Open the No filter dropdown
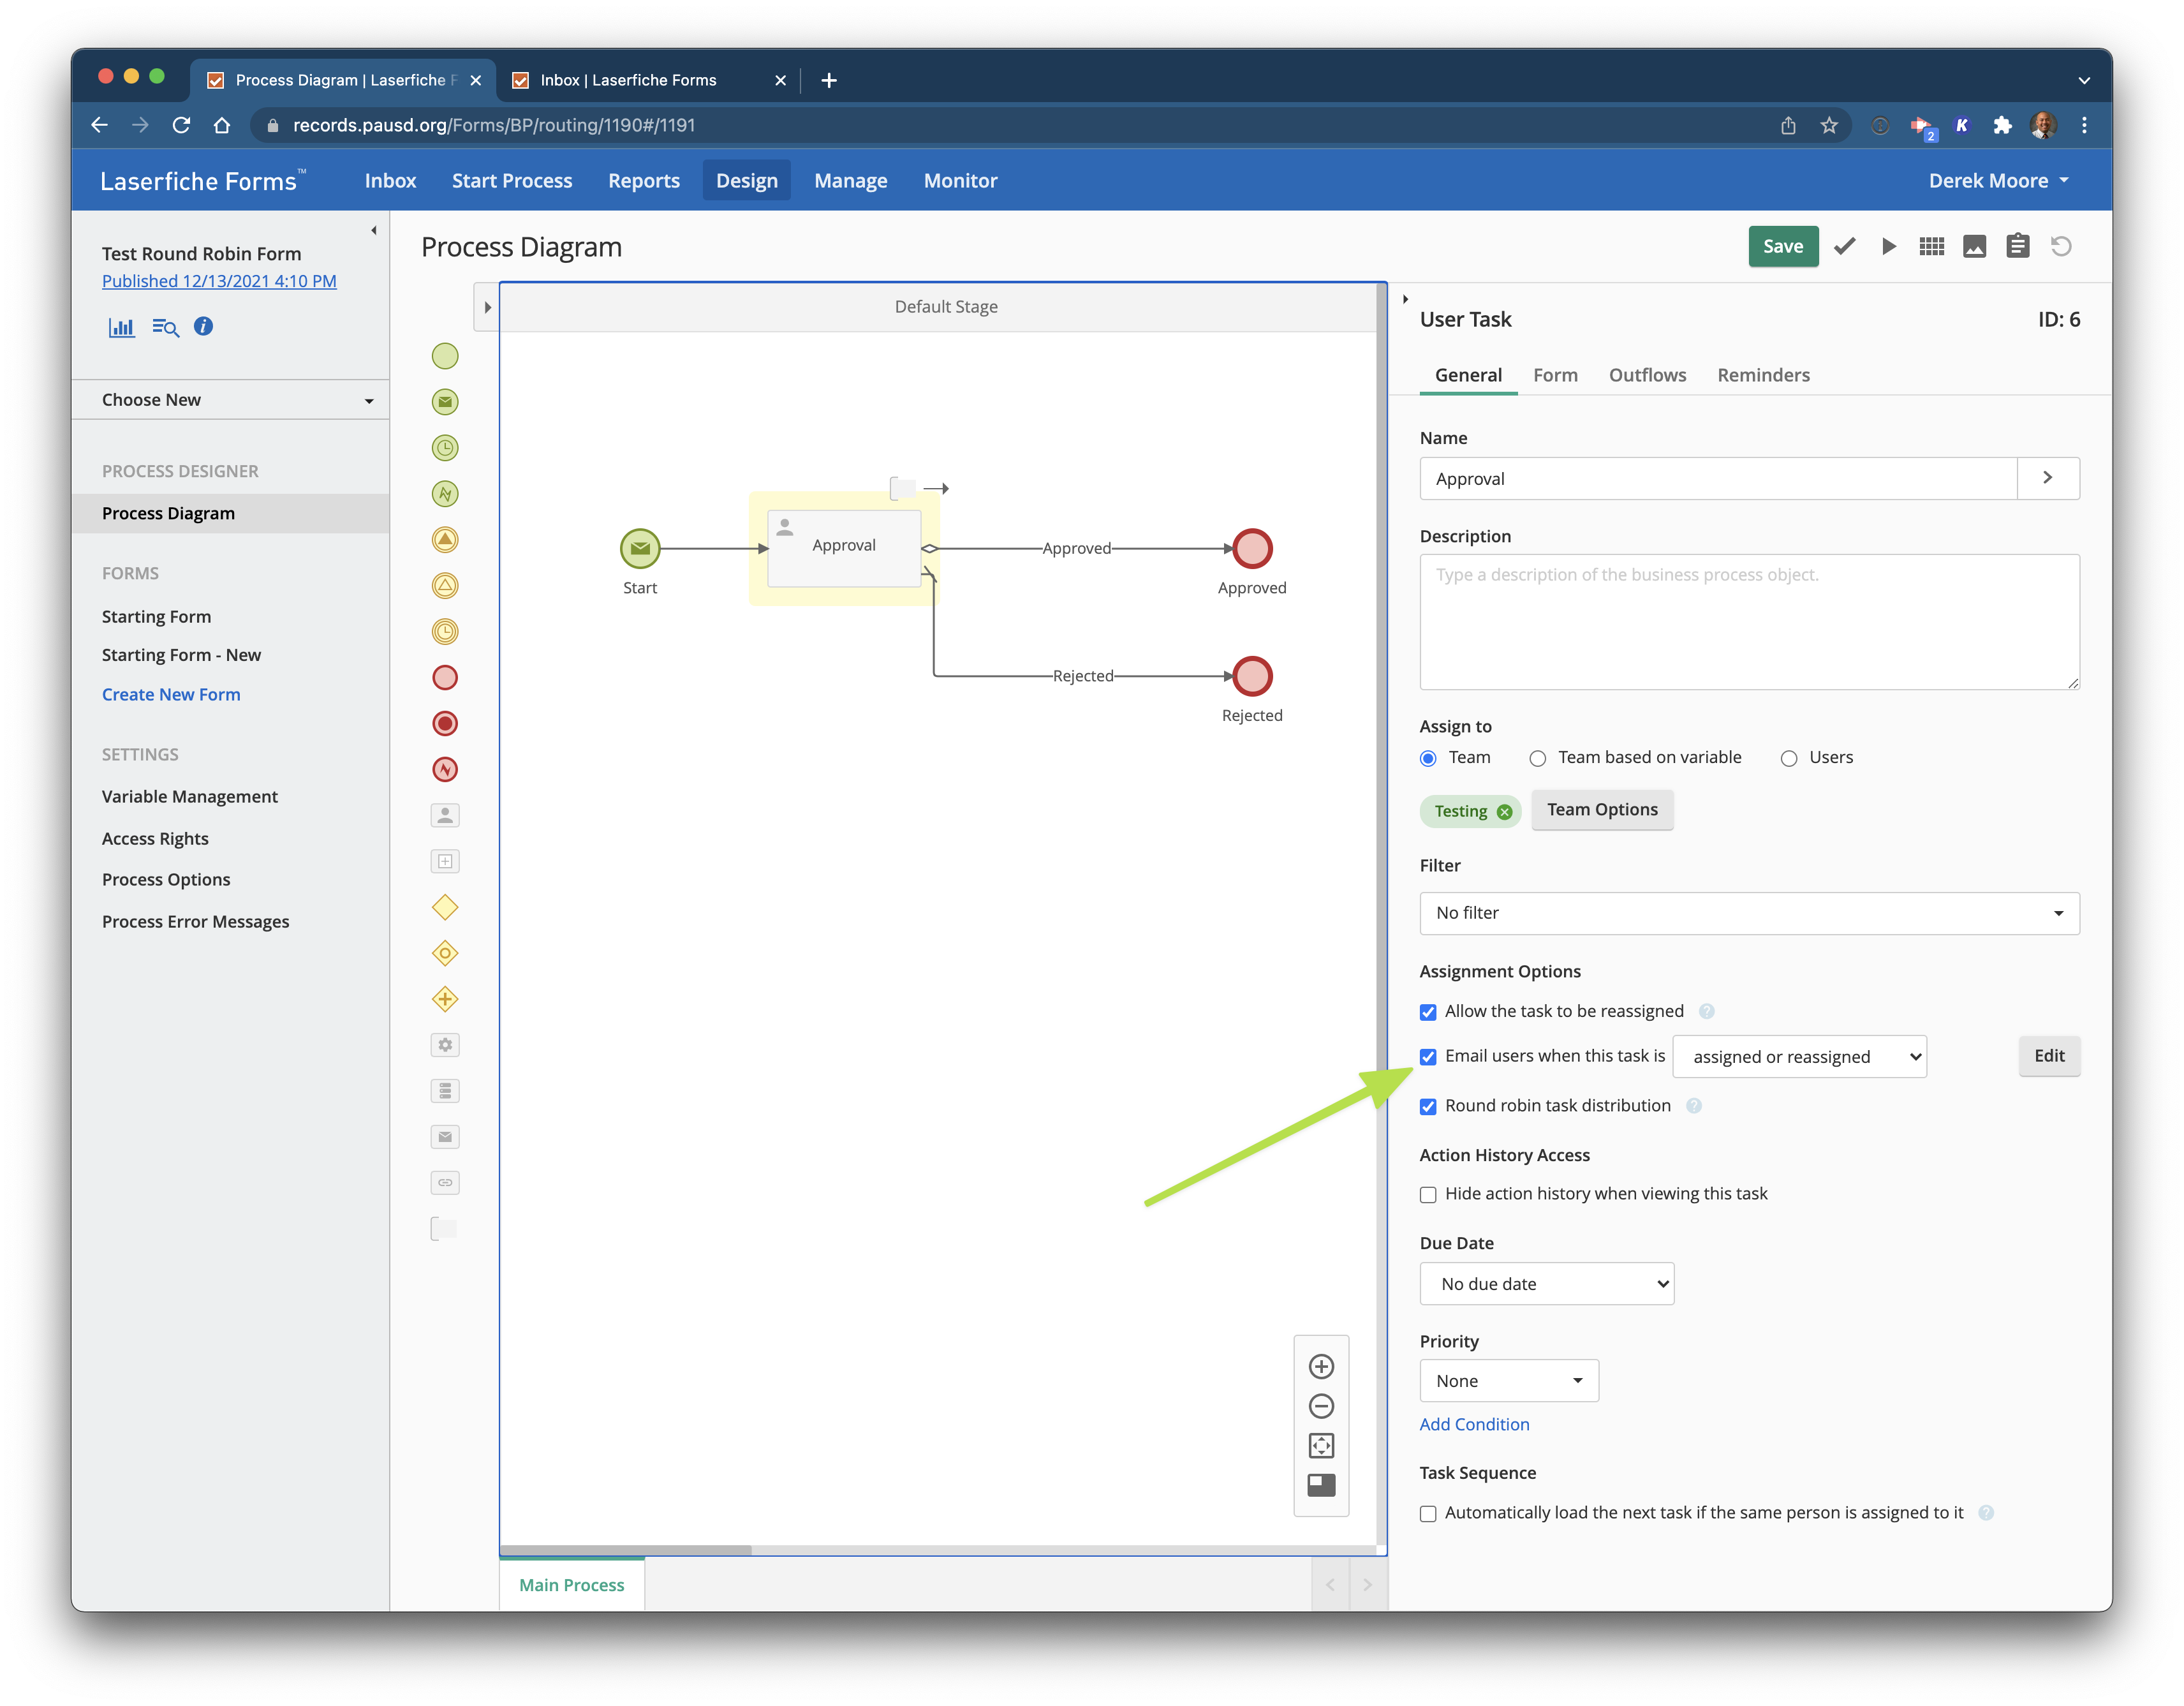Viewport: 2184px width, 1706px height. (1749, 913)
